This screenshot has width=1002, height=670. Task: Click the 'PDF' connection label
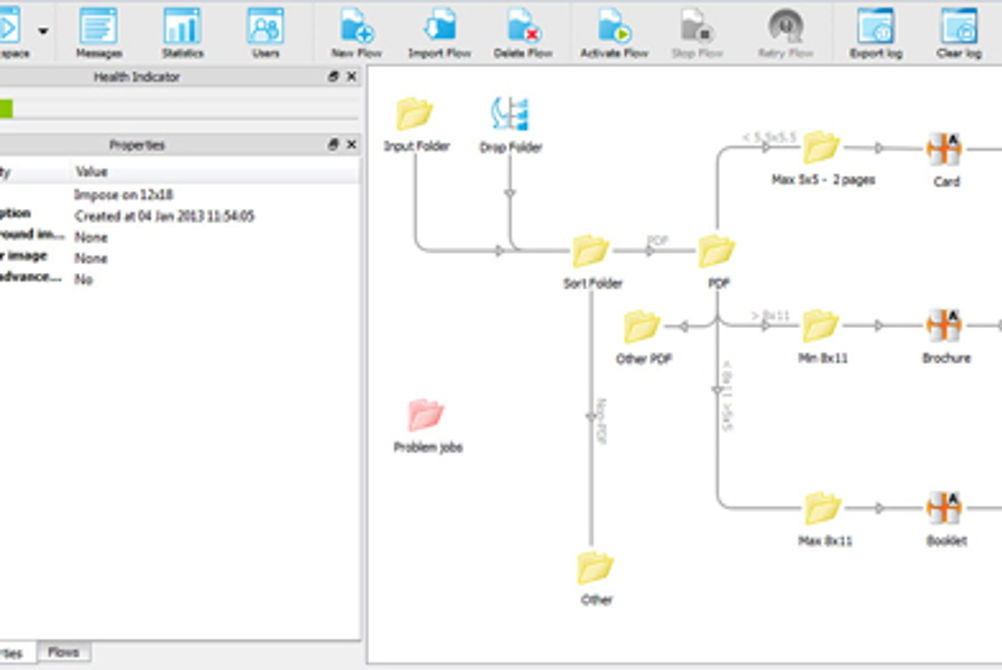[657, 240]
